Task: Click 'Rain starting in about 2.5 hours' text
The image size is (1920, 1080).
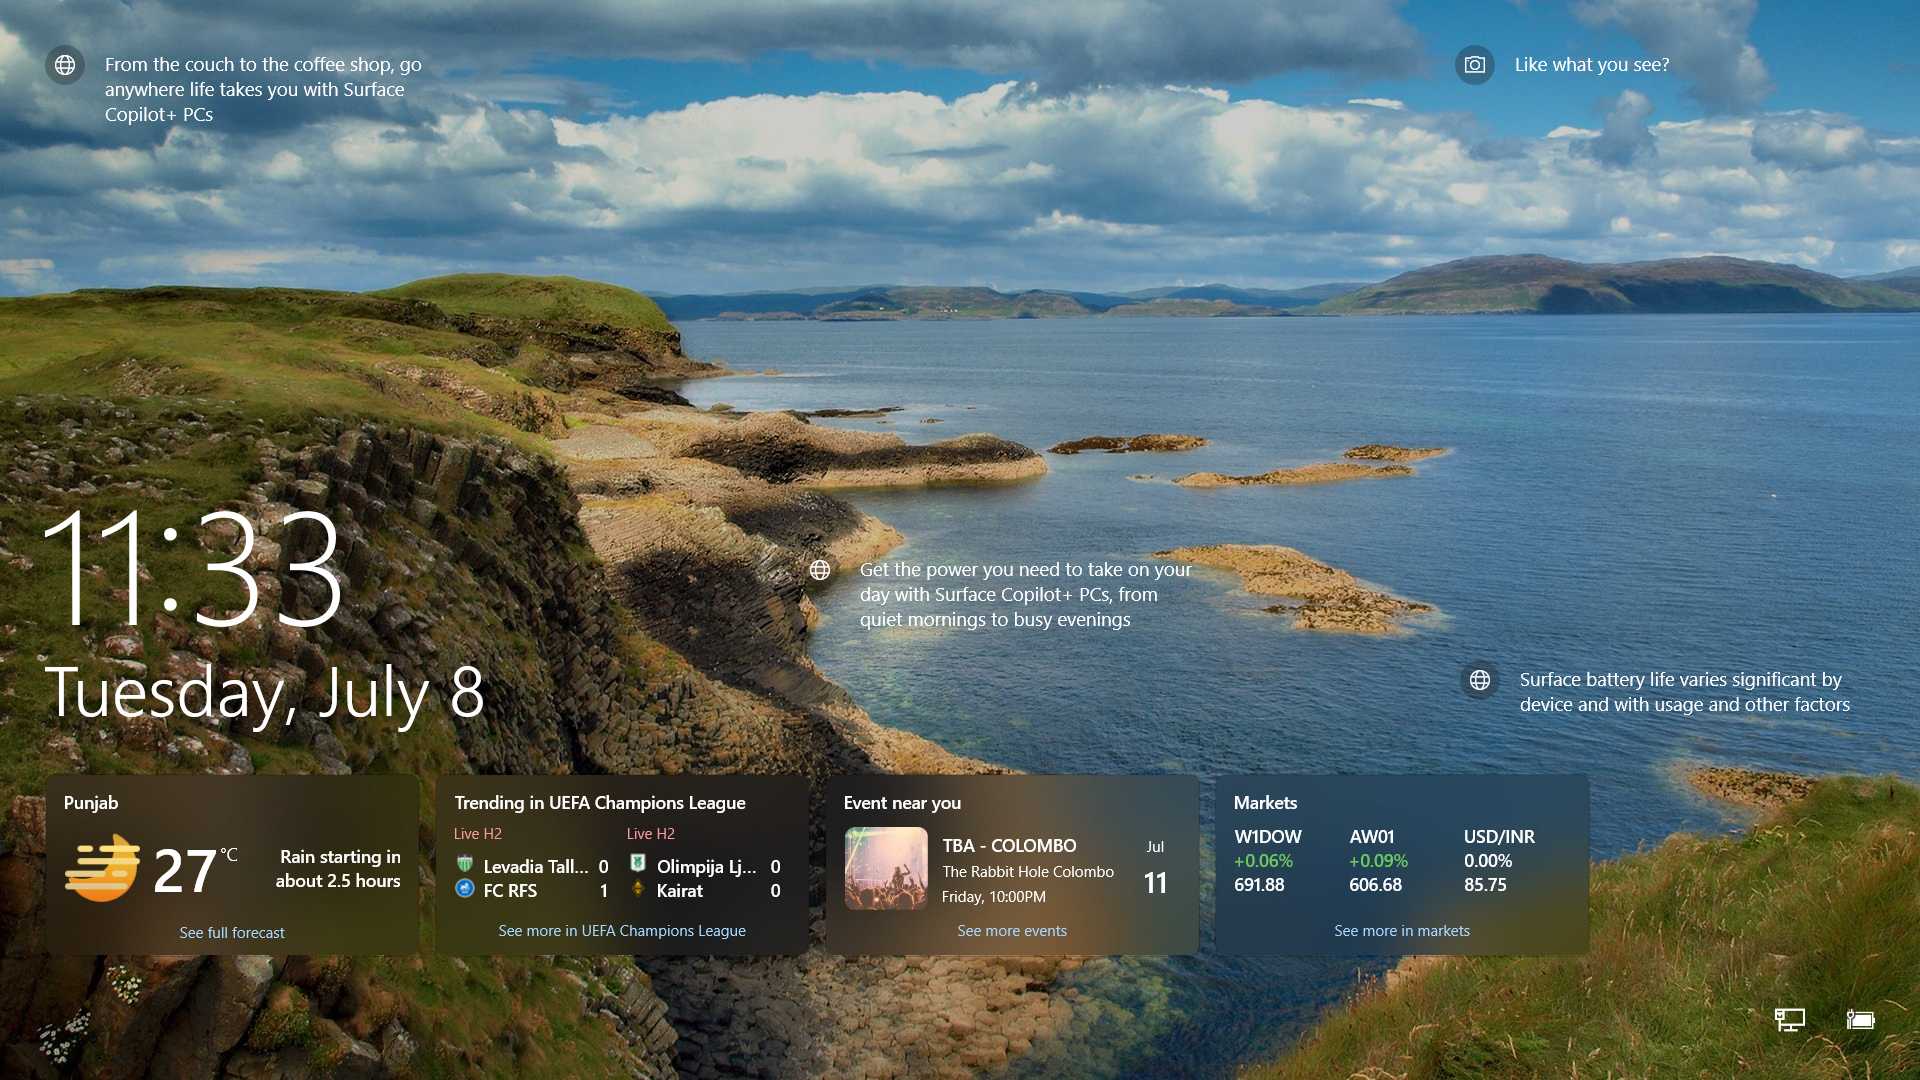Action: [338, 869]
